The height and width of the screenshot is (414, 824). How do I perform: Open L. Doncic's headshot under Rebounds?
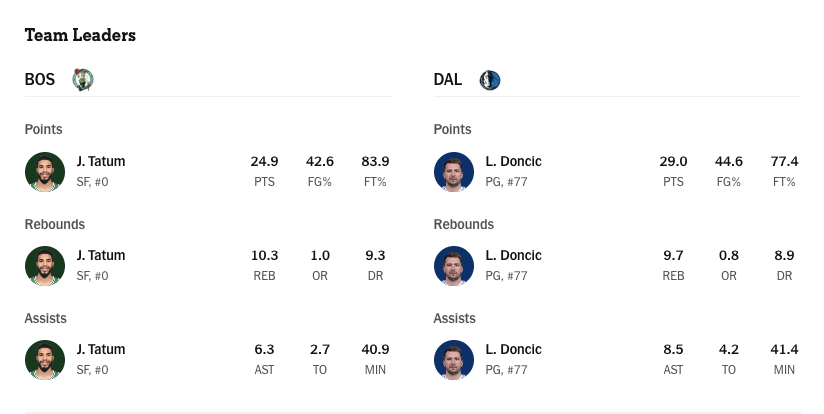click(454, 266)
